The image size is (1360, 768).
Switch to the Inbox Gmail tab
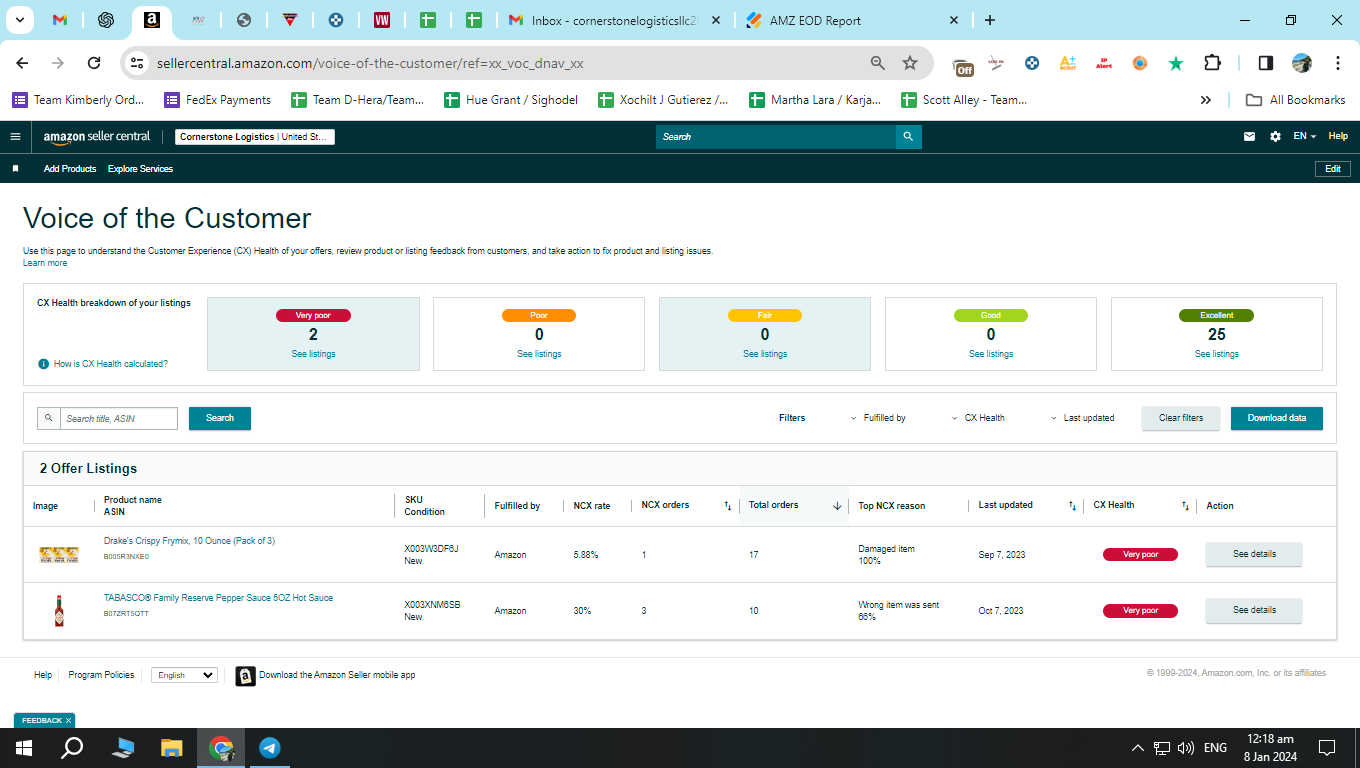click(x=615, y=20)
